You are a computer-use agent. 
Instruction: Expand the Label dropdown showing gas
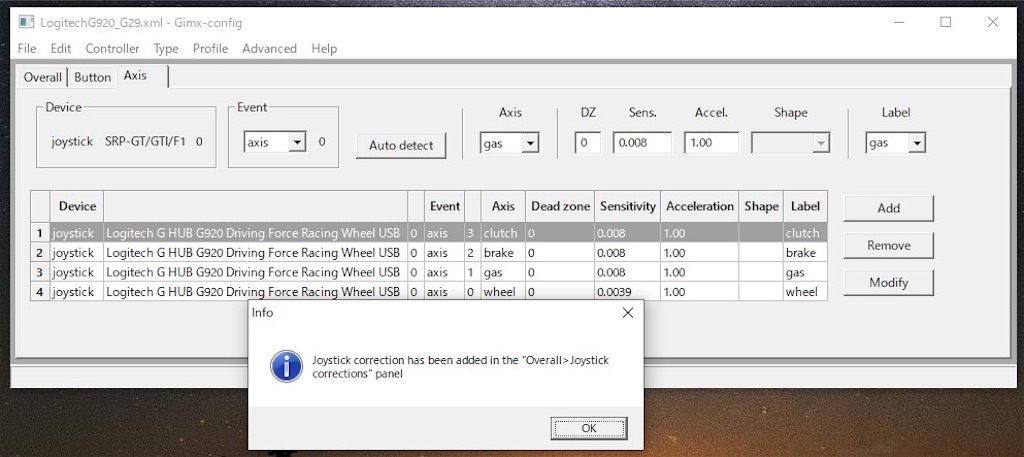tap(917, 143)
